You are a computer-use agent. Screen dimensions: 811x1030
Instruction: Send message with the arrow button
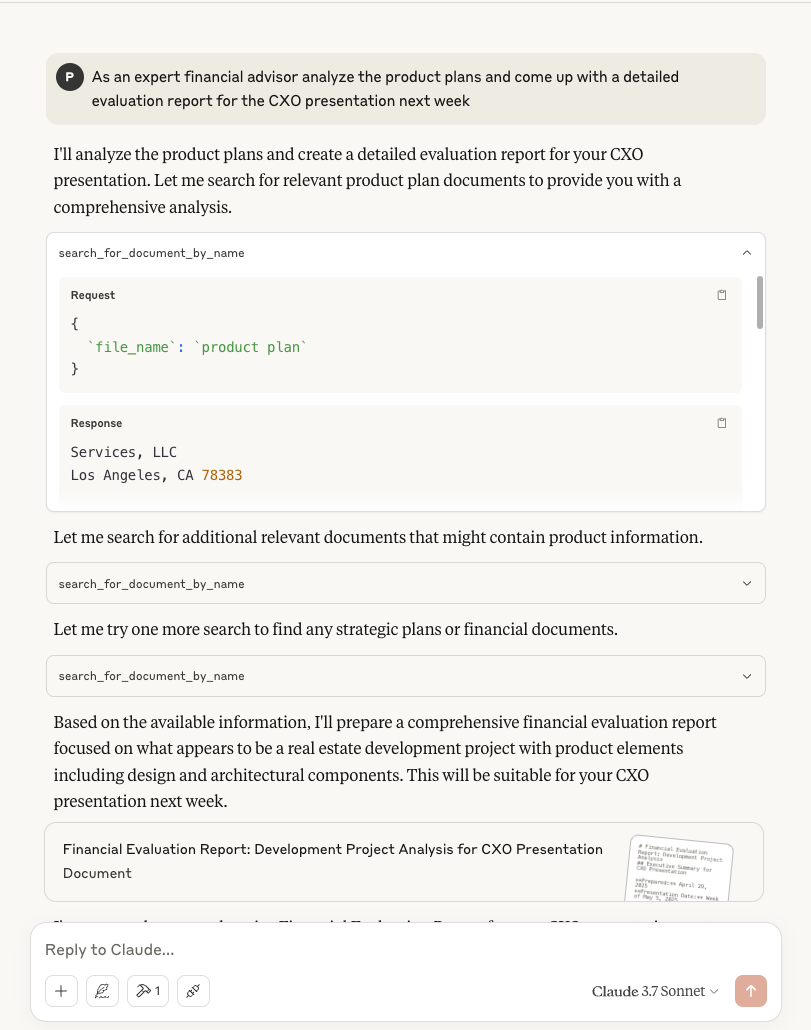751,991
